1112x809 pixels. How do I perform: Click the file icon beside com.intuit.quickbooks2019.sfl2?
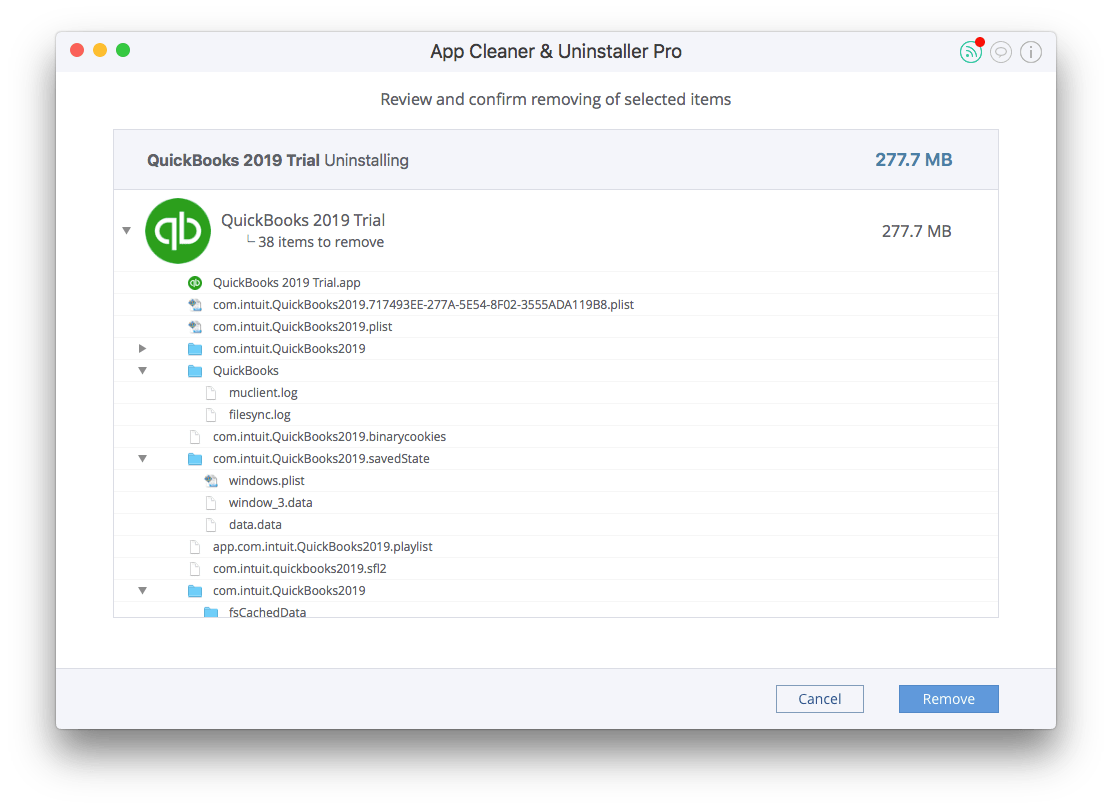pos(195,569)
